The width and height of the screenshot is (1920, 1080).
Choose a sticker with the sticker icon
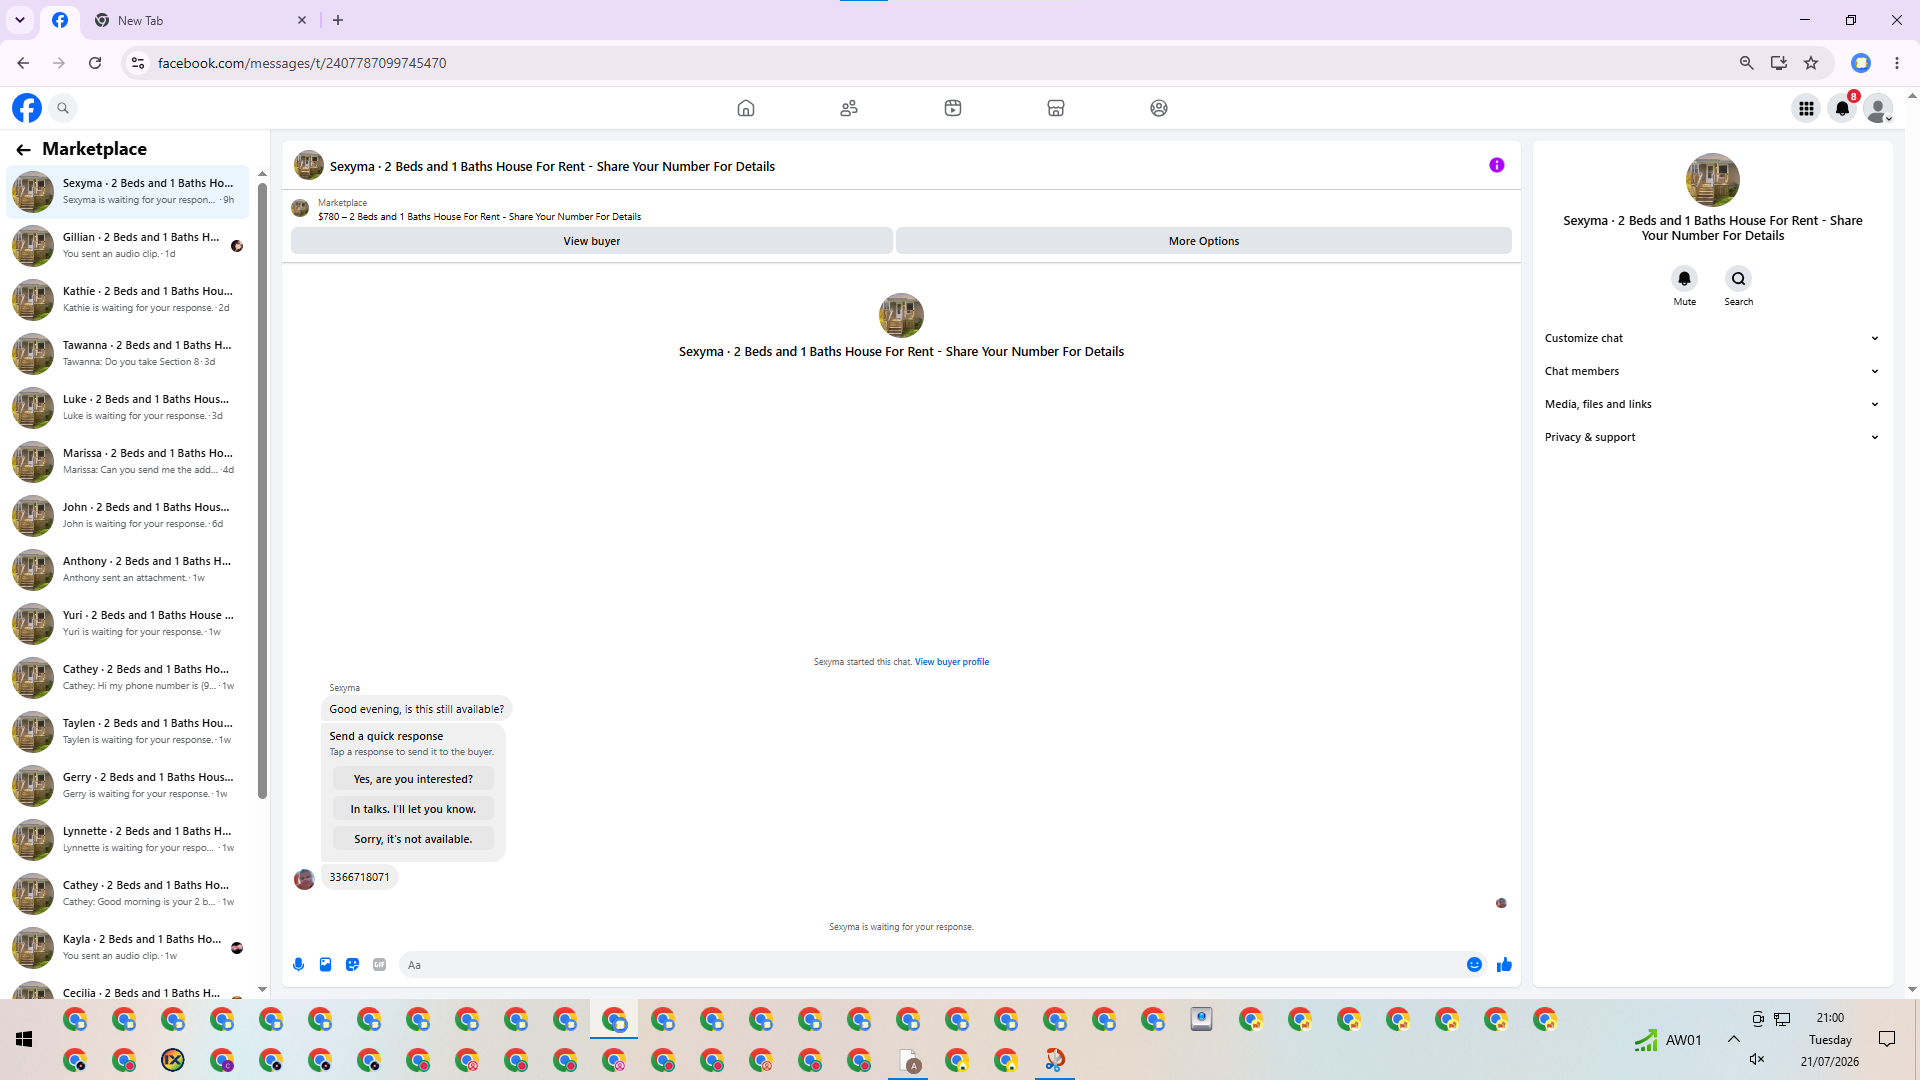click(352, 965)
